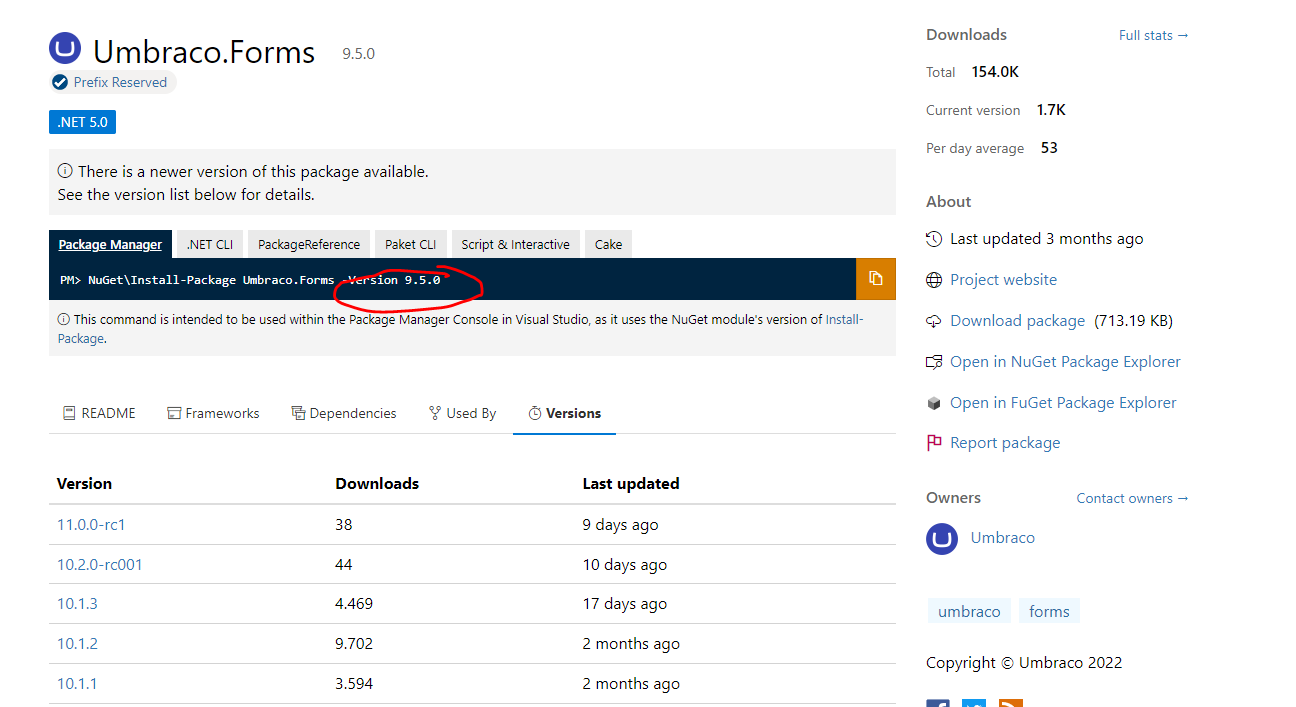
Task: Open the Full stats link
Action: coord(1154,35)
